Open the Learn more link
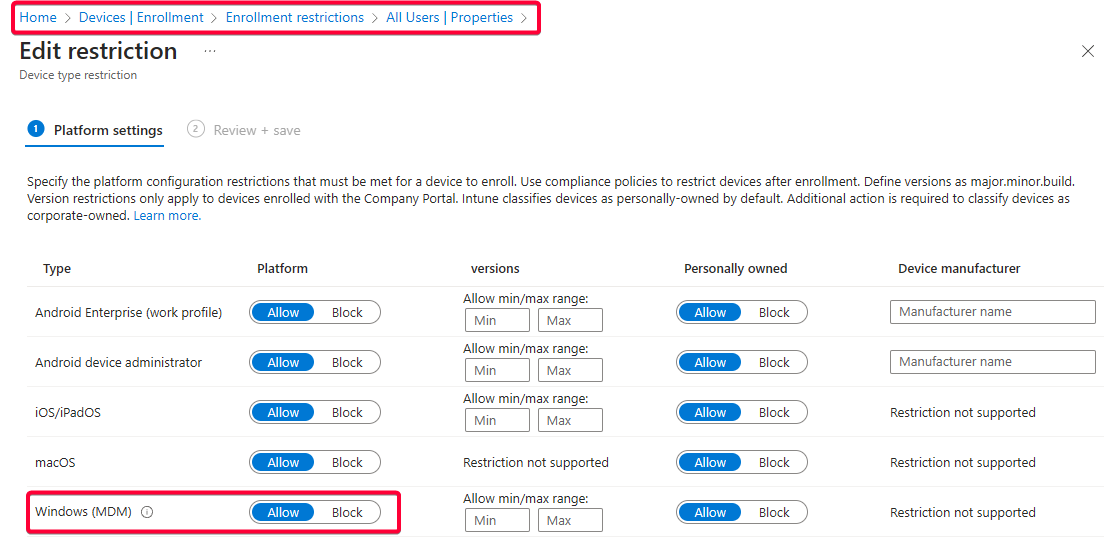1120x549 pixels. pos(167,216)
